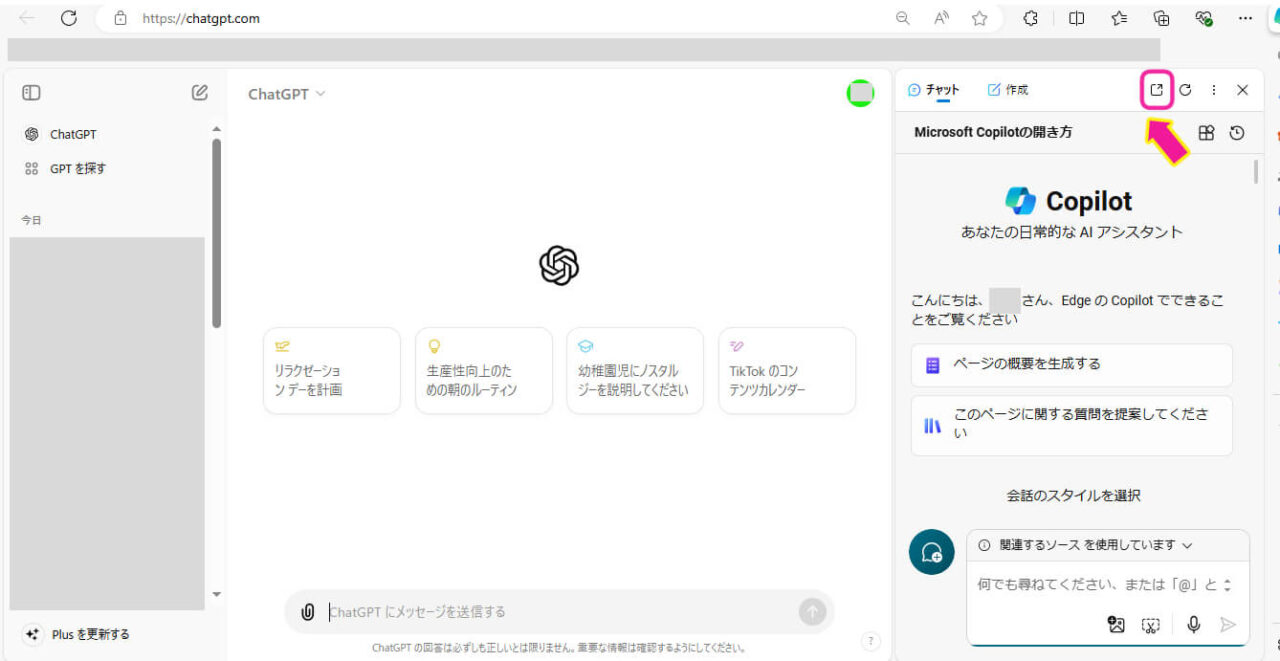The height and width of the screenshot is (661, 1280).
Task: Click the "会話のスタイルを選択" text
Action: [1073, 496]
